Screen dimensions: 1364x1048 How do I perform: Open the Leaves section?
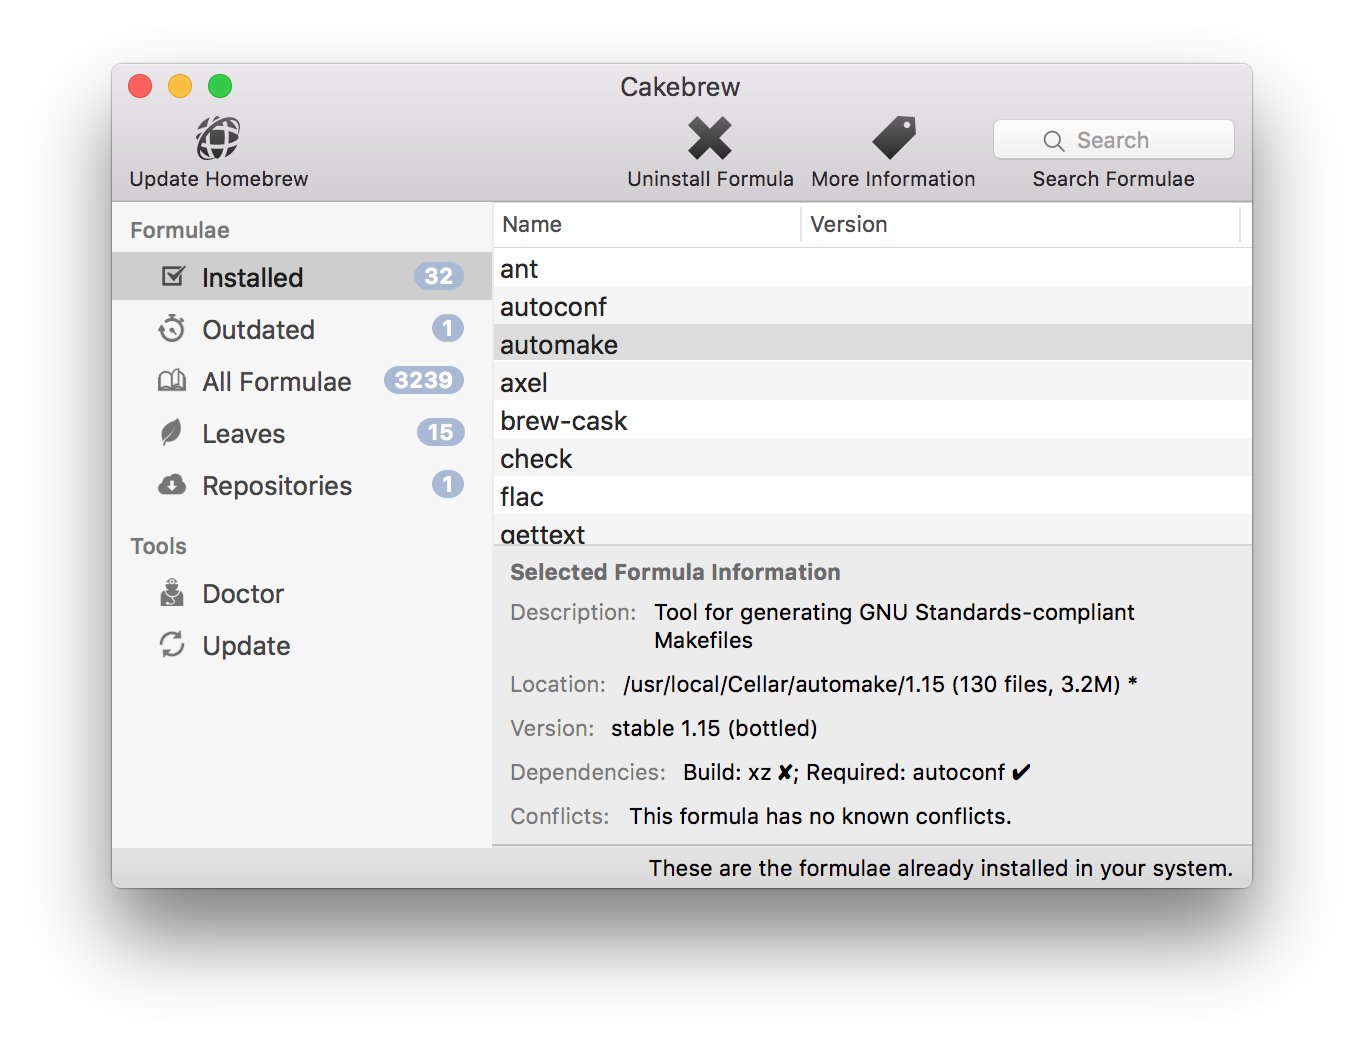pos(302,433)
